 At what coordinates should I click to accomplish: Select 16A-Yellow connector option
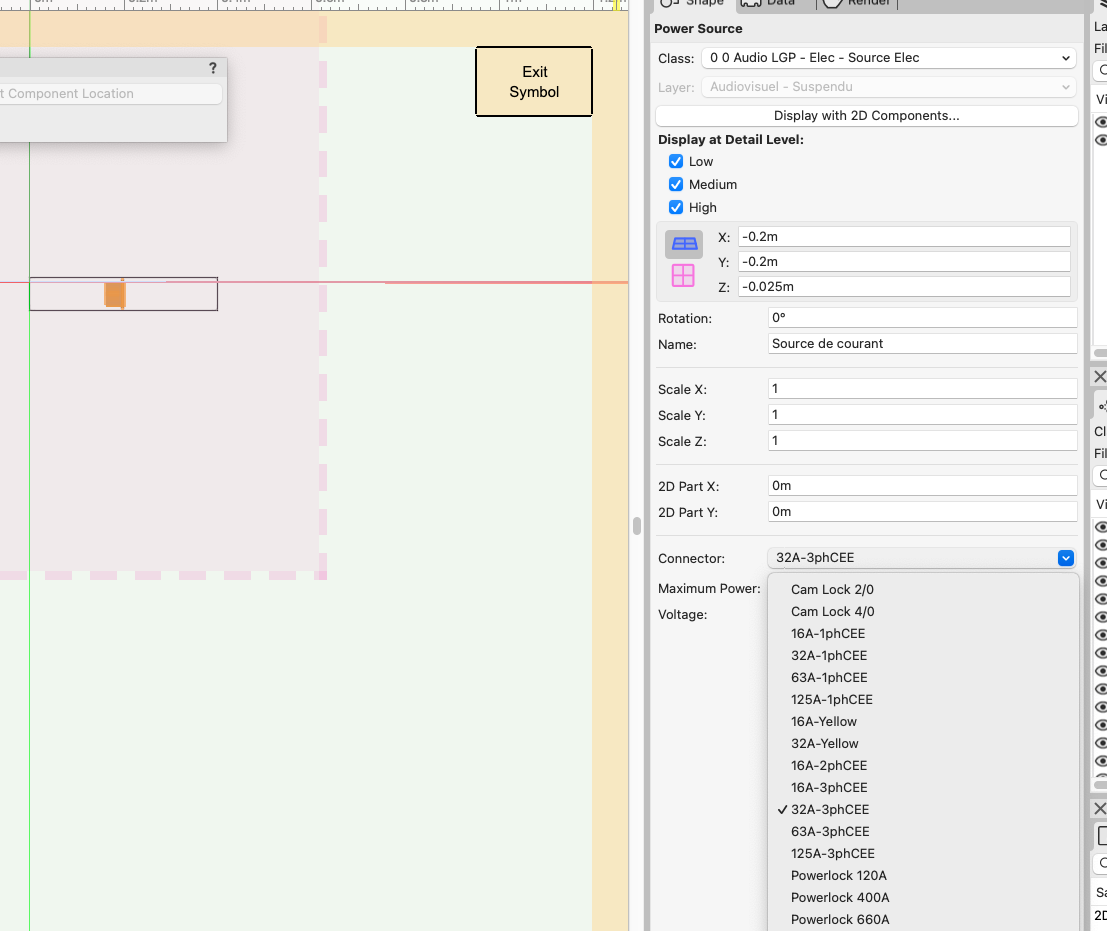click(x=824, y=722)
